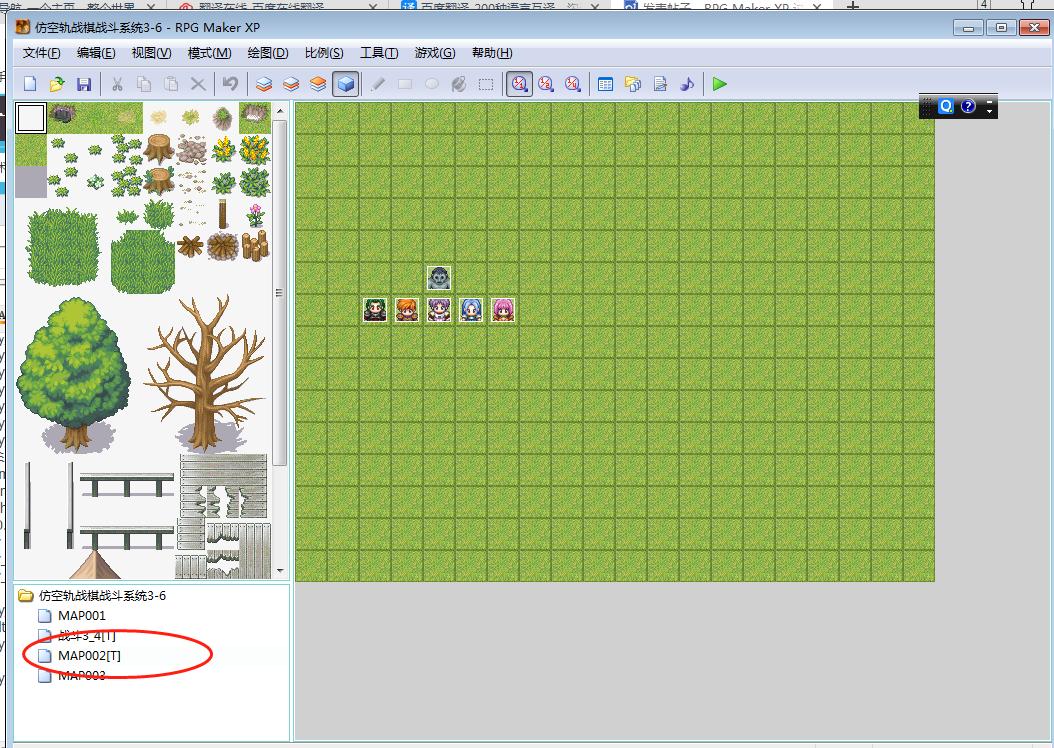
Task: Open the 工具(T) menu
Action: [379, 53]
